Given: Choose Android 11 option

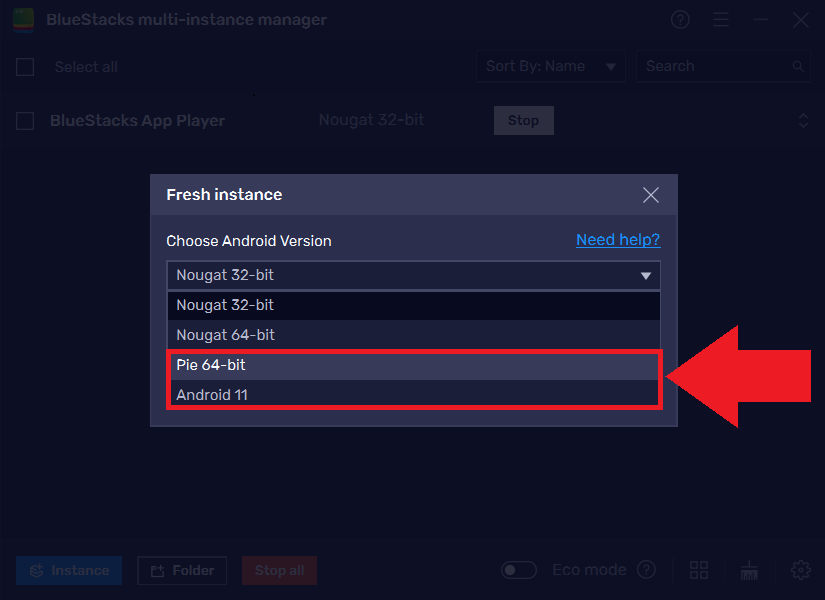Looking at the screenshot, I should [x=414, y=394].
